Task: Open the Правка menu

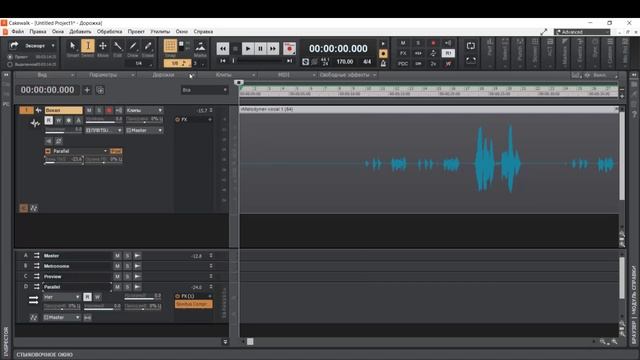Action: pyautogui.click(x=38, y=31)
